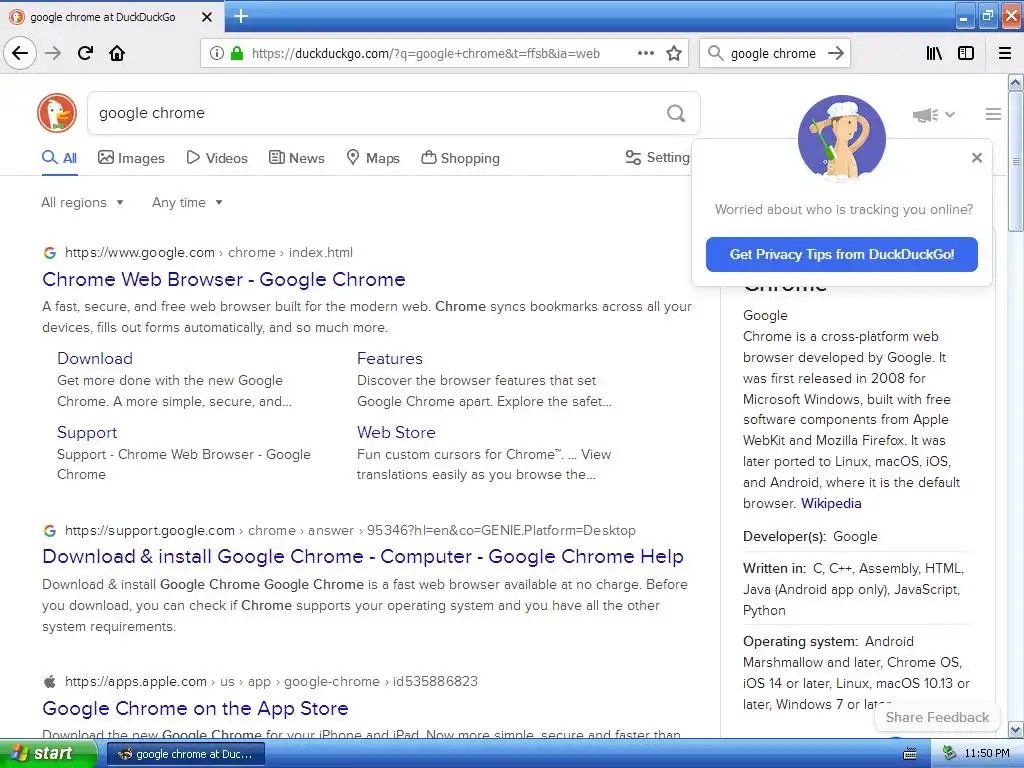
Task: Click the tray icon left of clock
Action: [949, 754]
